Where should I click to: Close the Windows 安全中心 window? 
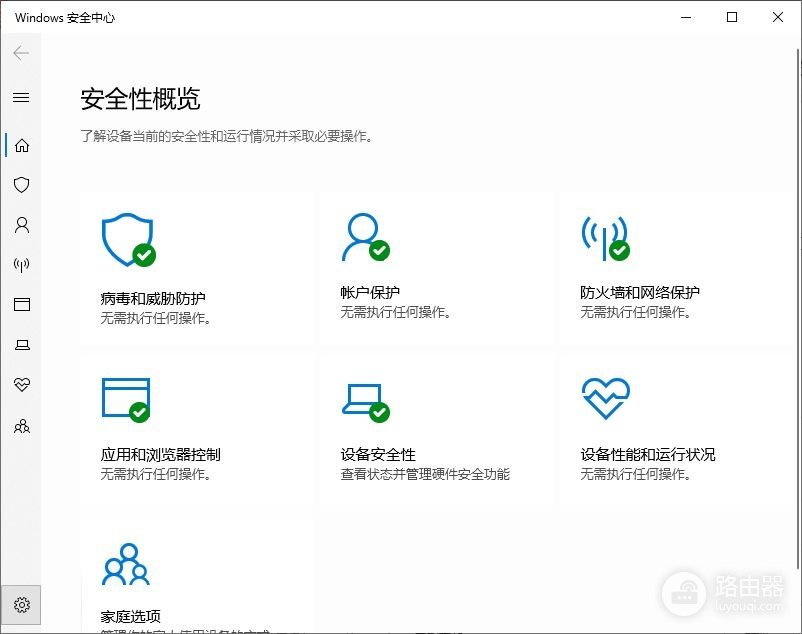pos(778,17)
